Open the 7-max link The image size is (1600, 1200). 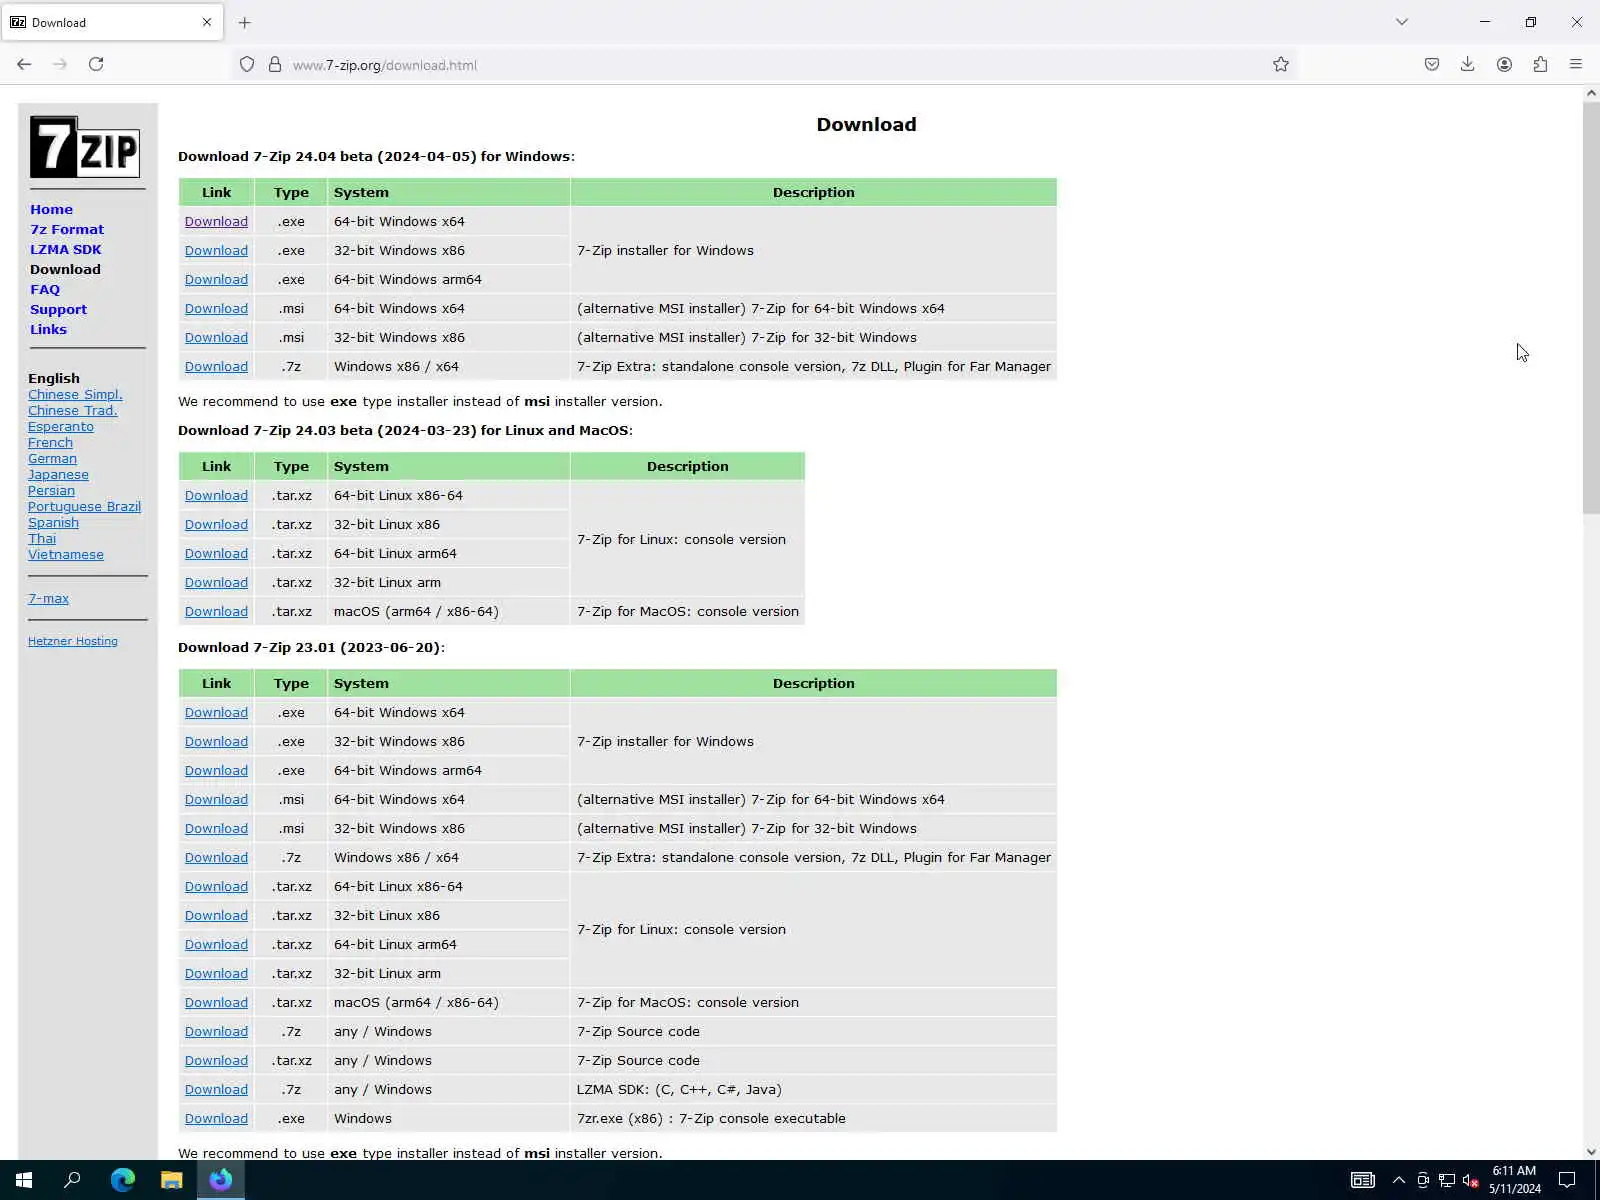click(x=48, y=598)
